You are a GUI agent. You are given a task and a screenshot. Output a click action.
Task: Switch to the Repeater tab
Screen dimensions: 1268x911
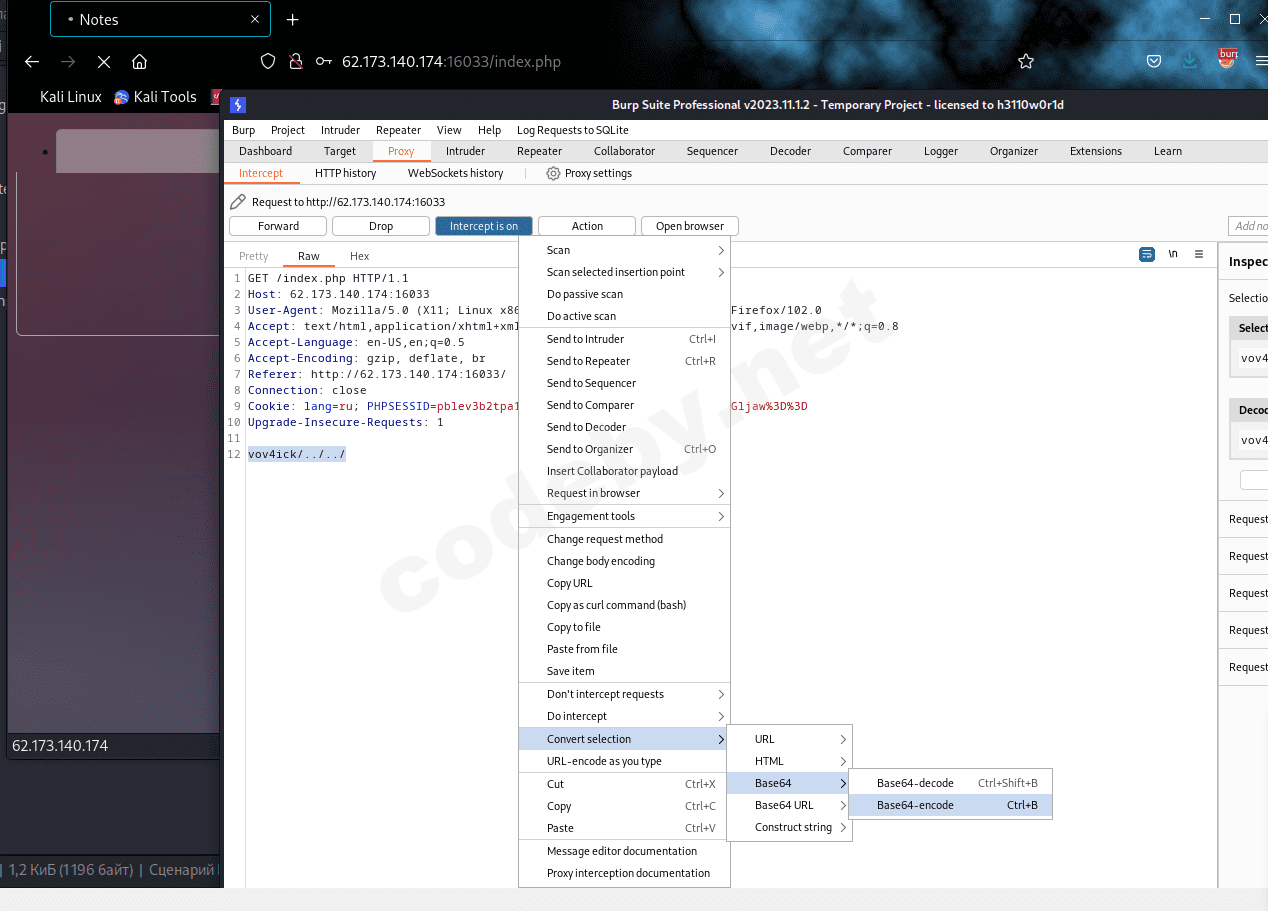pos(539,151)
